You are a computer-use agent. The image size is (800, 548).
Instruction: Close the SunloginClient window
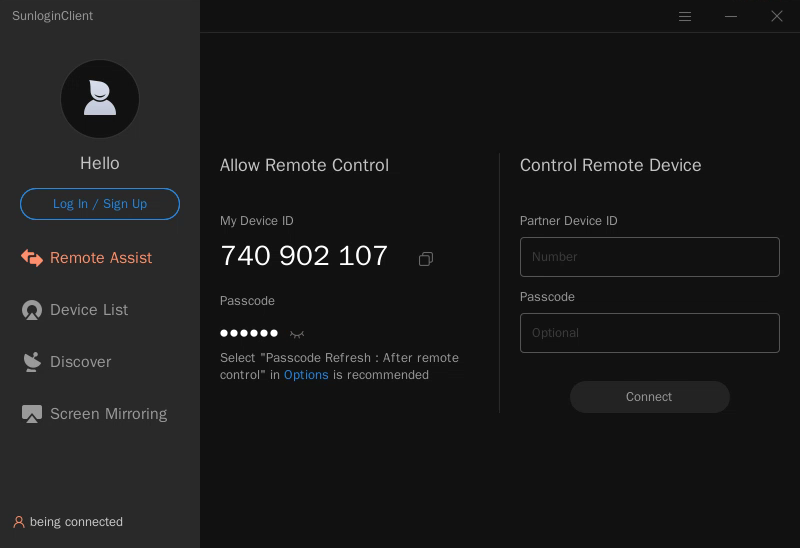pos(777,16)
